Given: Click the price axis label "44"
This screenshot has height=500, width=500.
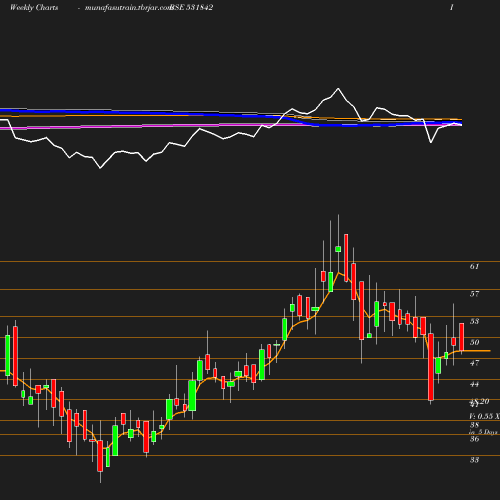Looking at the screenshot, I should pos(474,384).
